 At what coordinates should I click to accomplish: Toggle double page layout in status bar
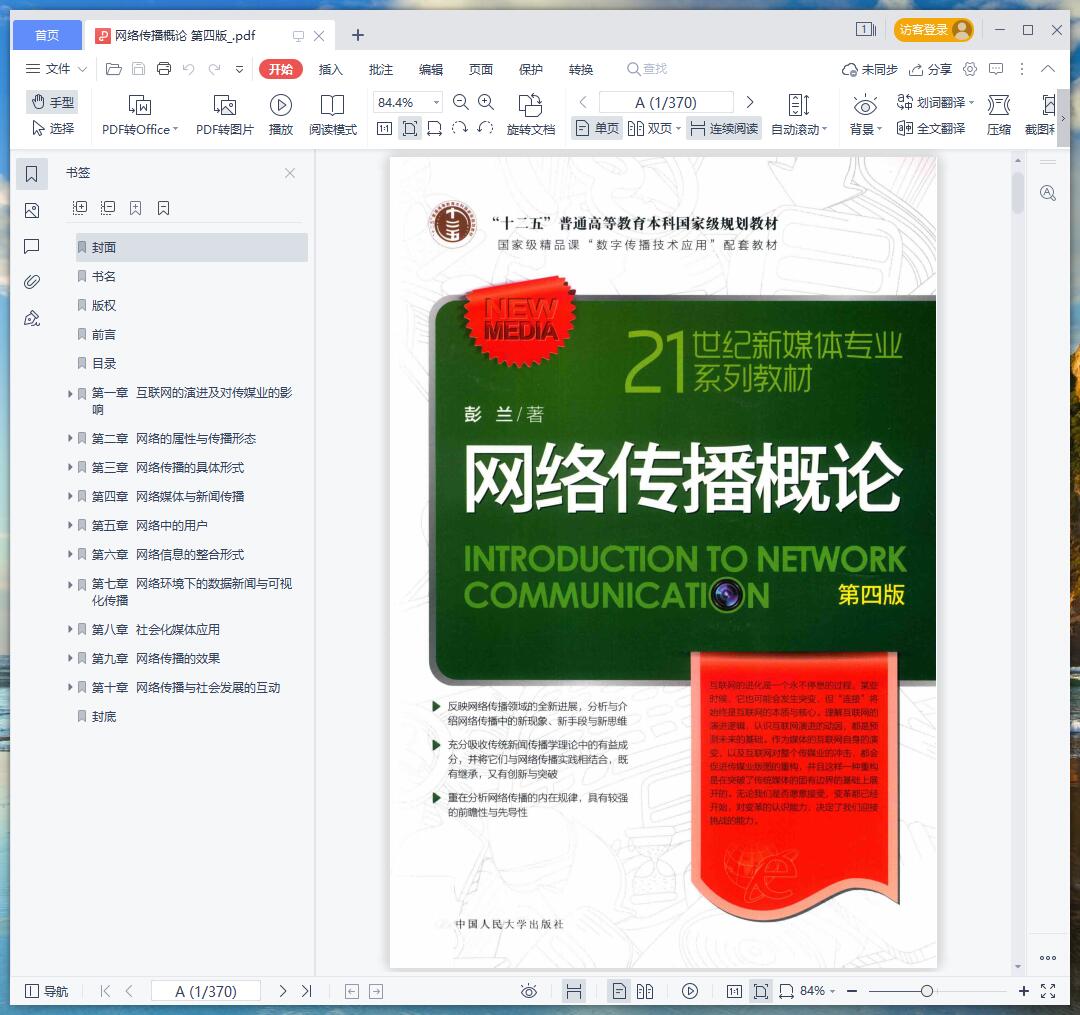pos(645,991)
